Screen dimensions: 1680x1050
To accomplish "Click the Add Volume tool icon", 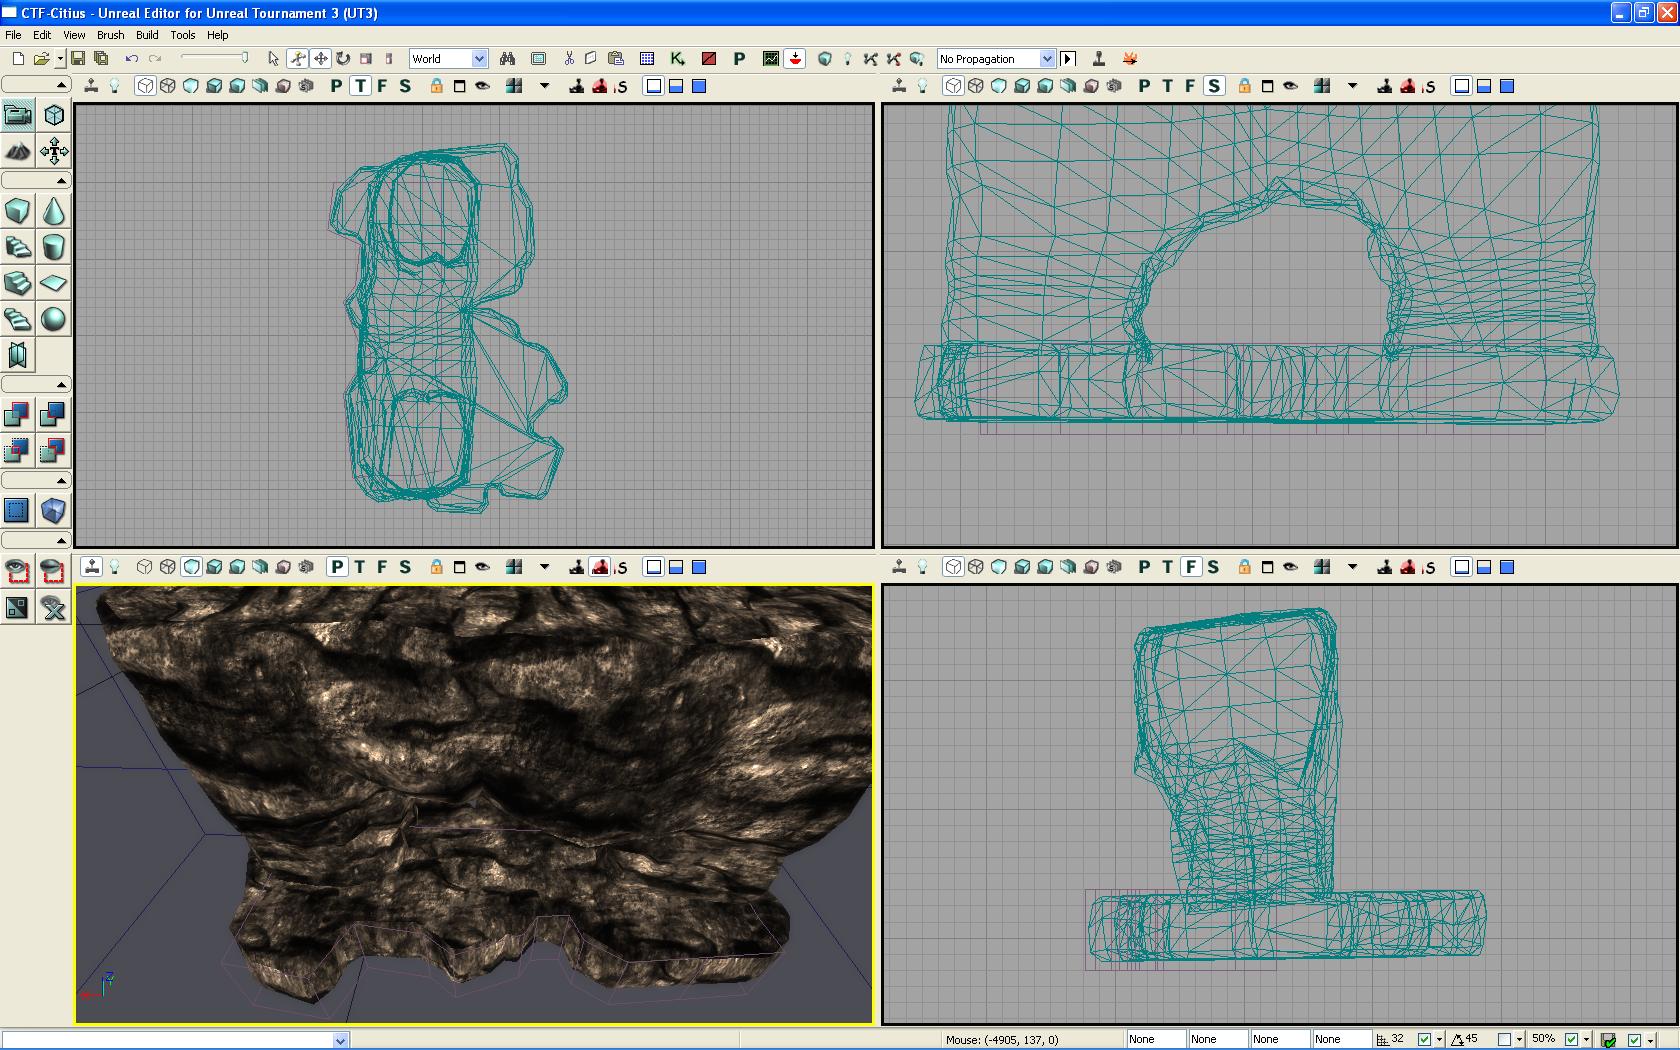I will 53,511.
